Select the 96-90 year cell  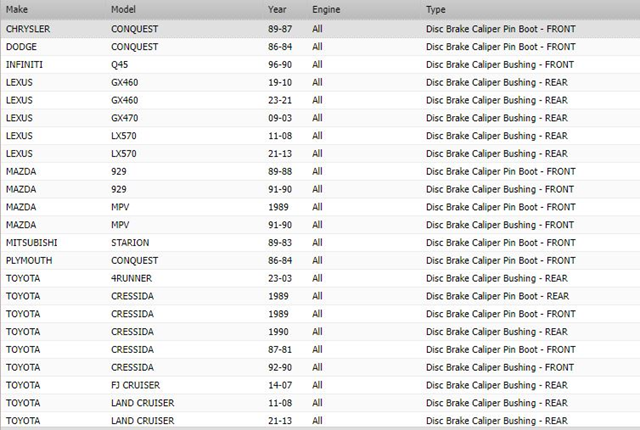pyautogui.click(x=279, y=65)
